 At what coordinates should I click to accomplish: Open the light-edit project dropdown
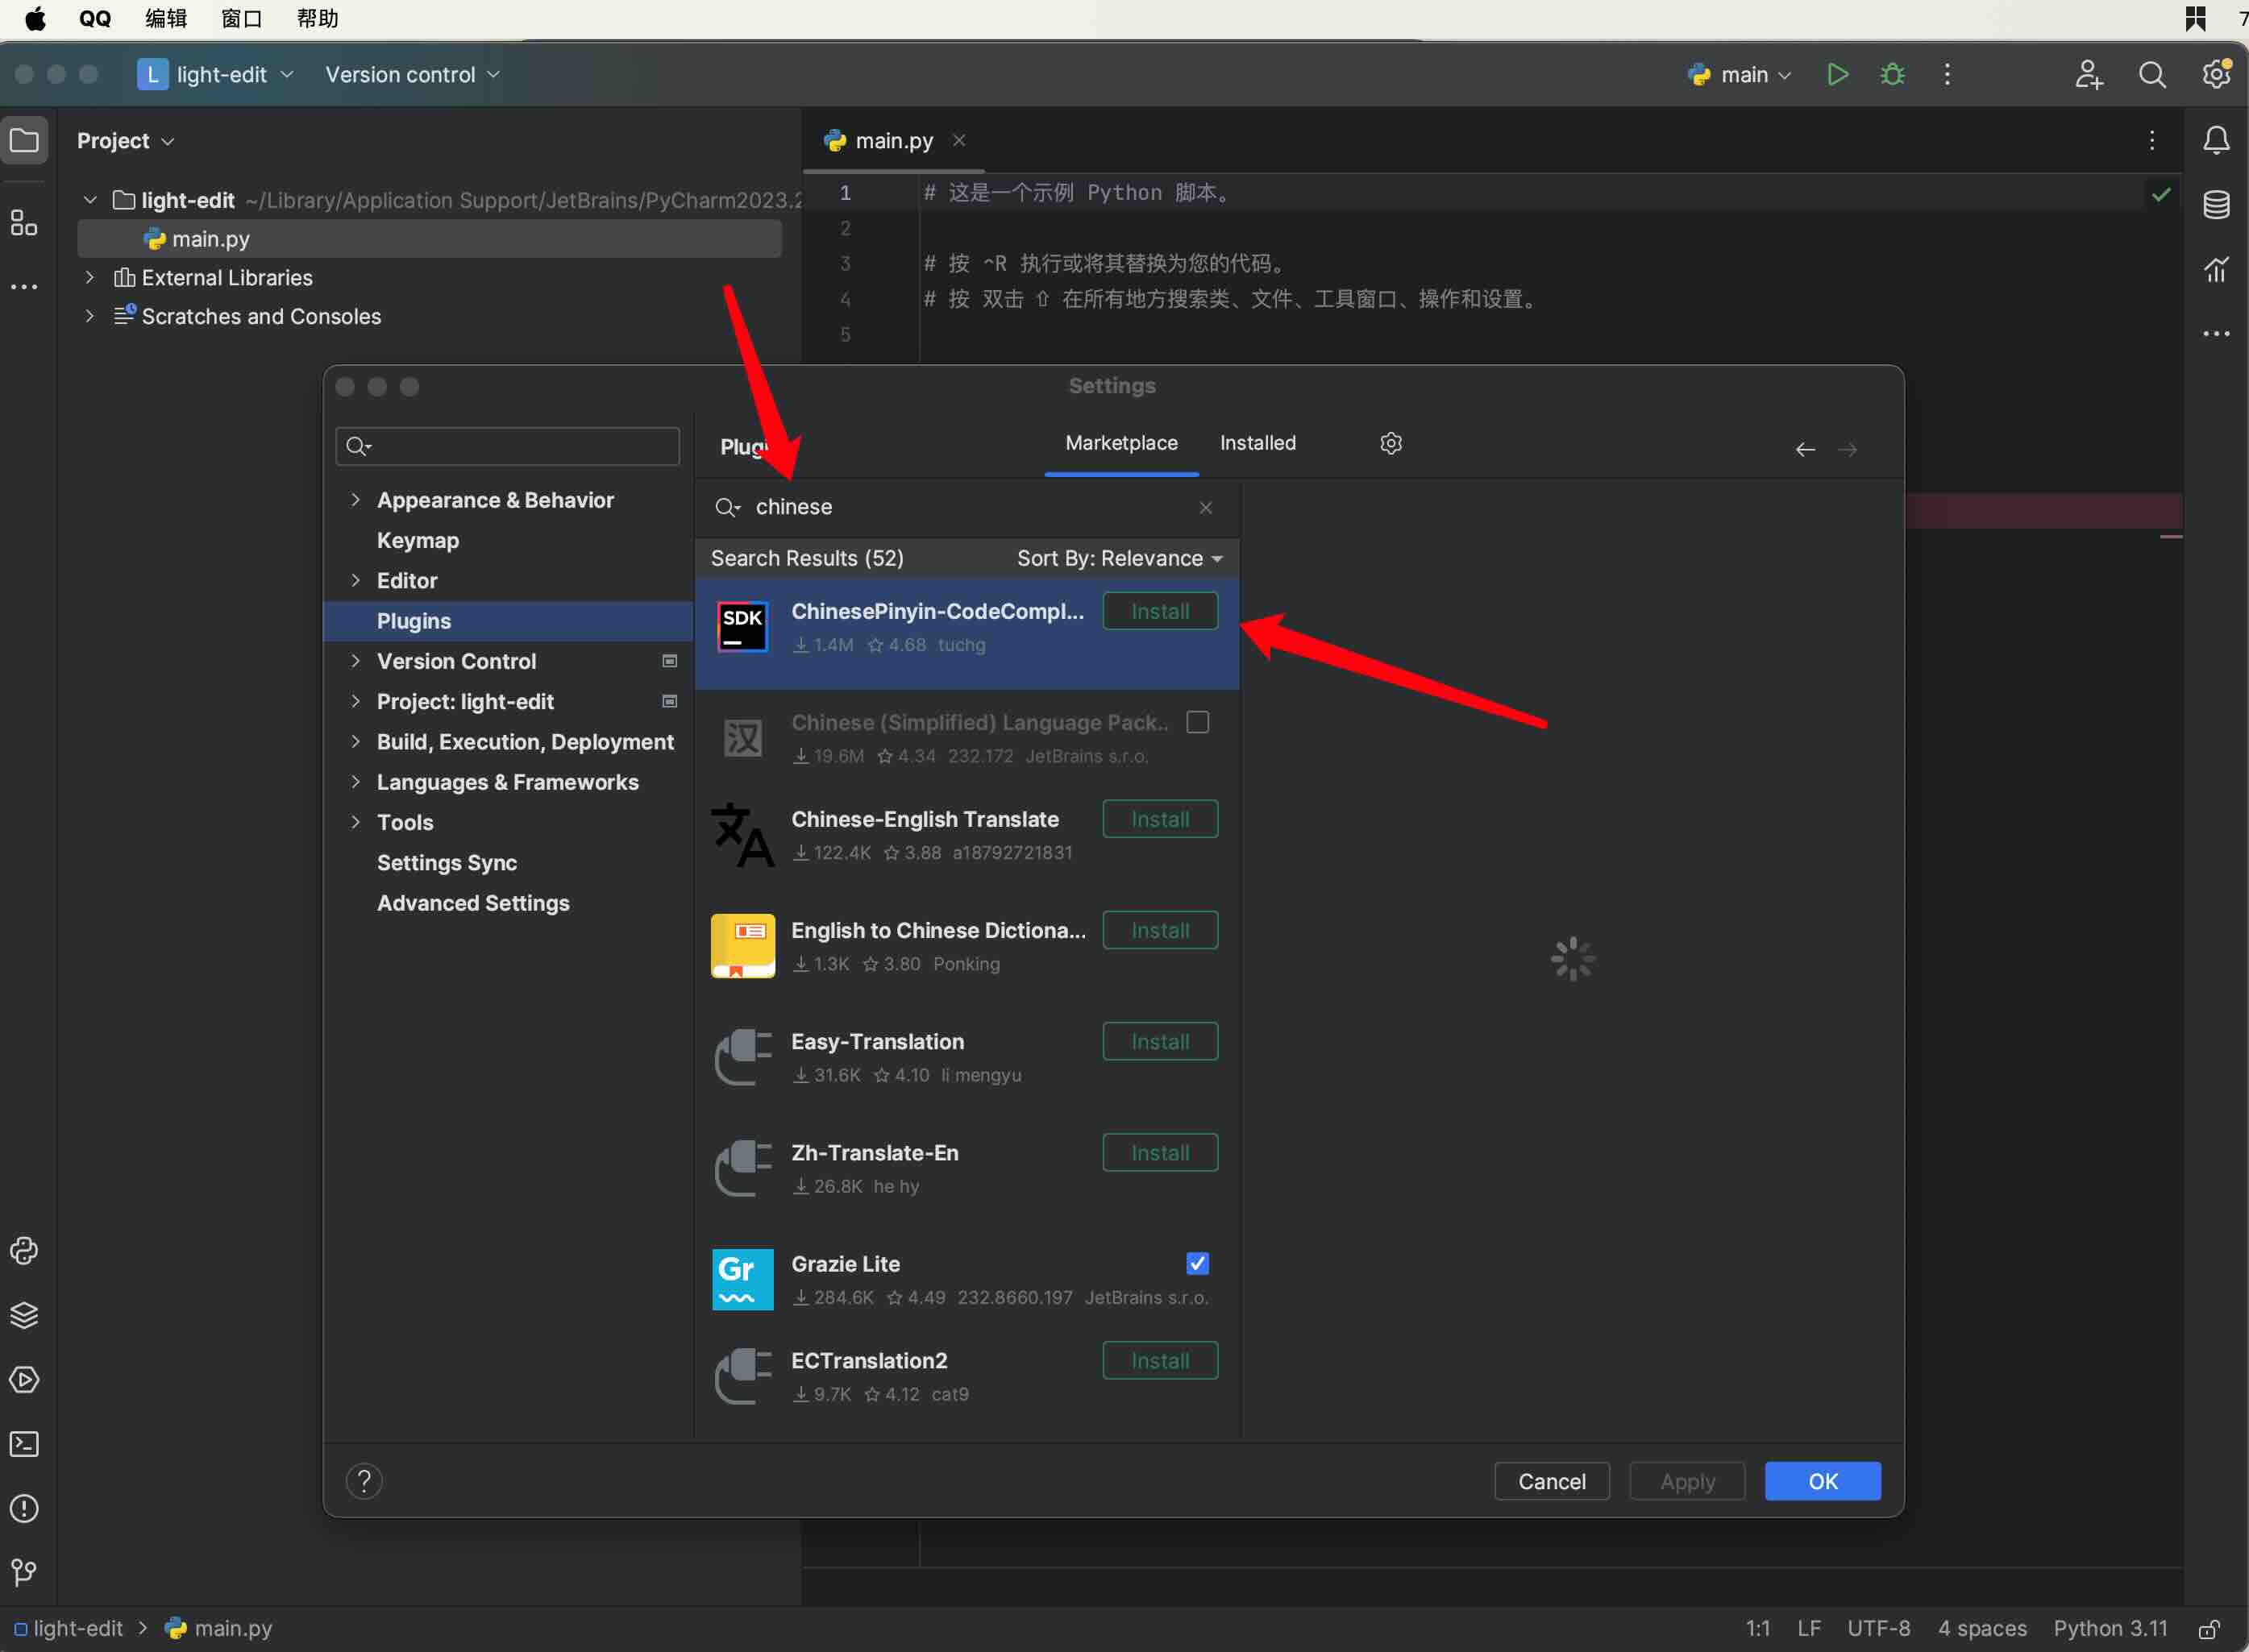coord(216,75)
